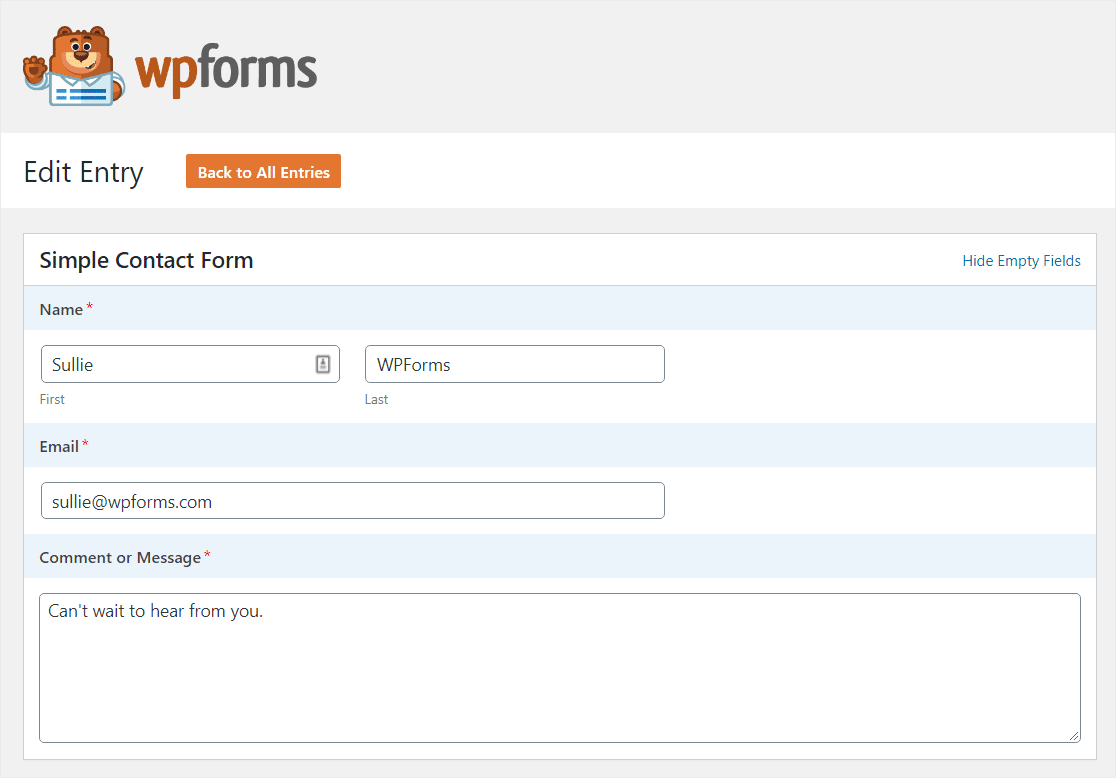Click the WPForms bear mascot logo
The height and width of the screenshot is (778, 1116).
[74, 66]
